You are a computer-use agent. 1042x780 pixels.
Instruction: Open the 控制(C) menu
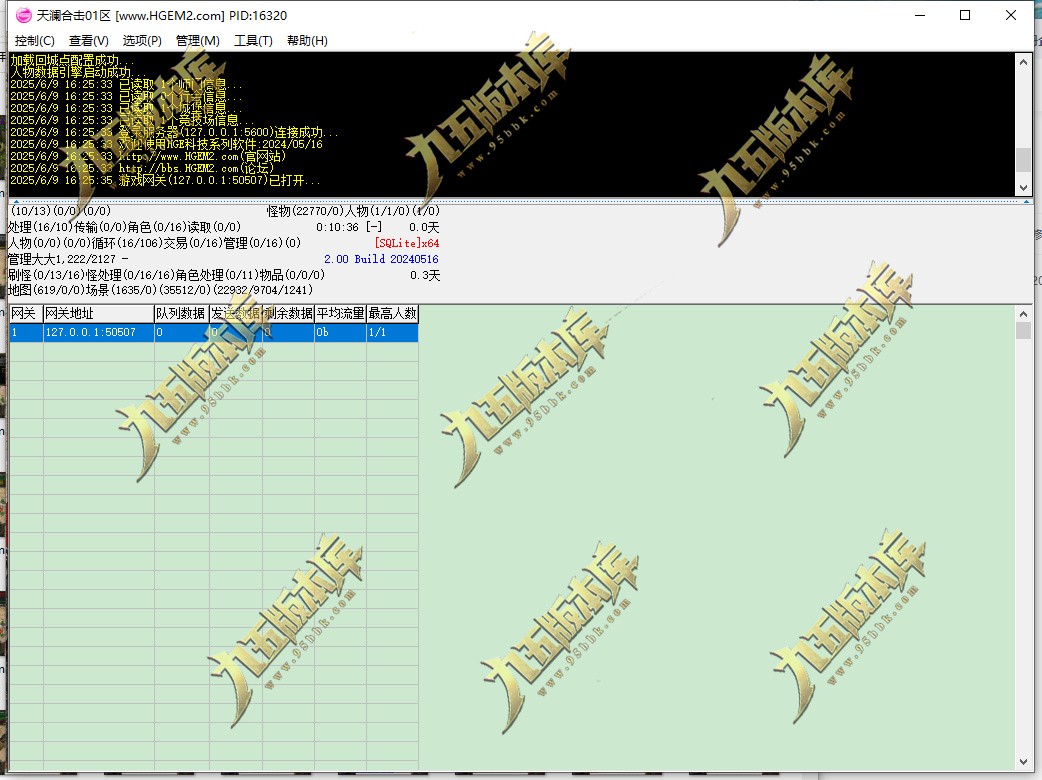click(35, 41)
